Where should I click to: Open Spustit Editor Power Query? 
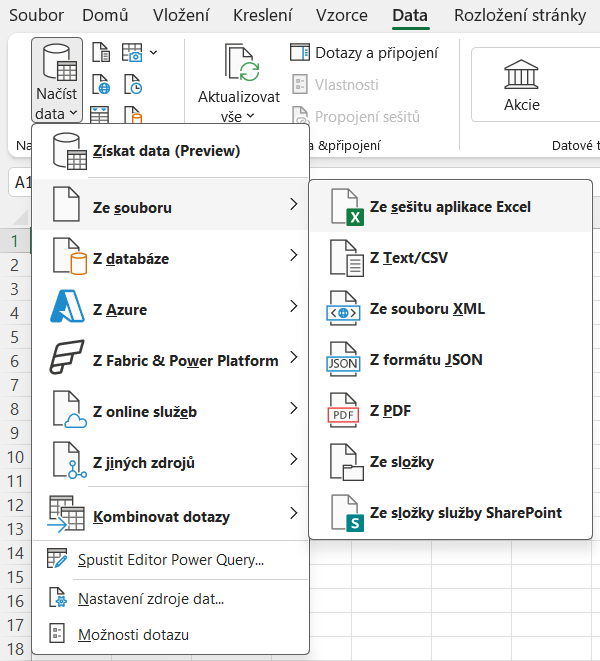coord(170,560)
